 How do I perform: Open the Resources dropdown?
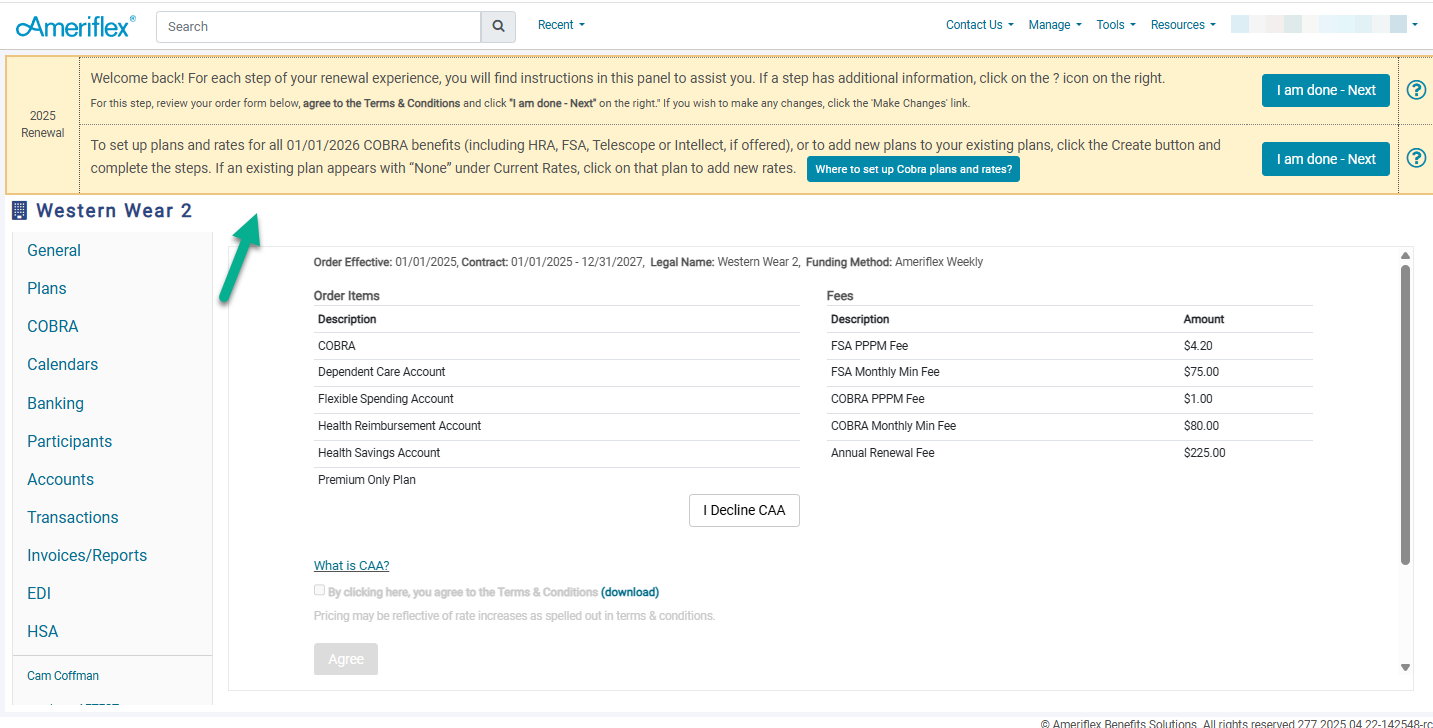(x=1183, y=25)
